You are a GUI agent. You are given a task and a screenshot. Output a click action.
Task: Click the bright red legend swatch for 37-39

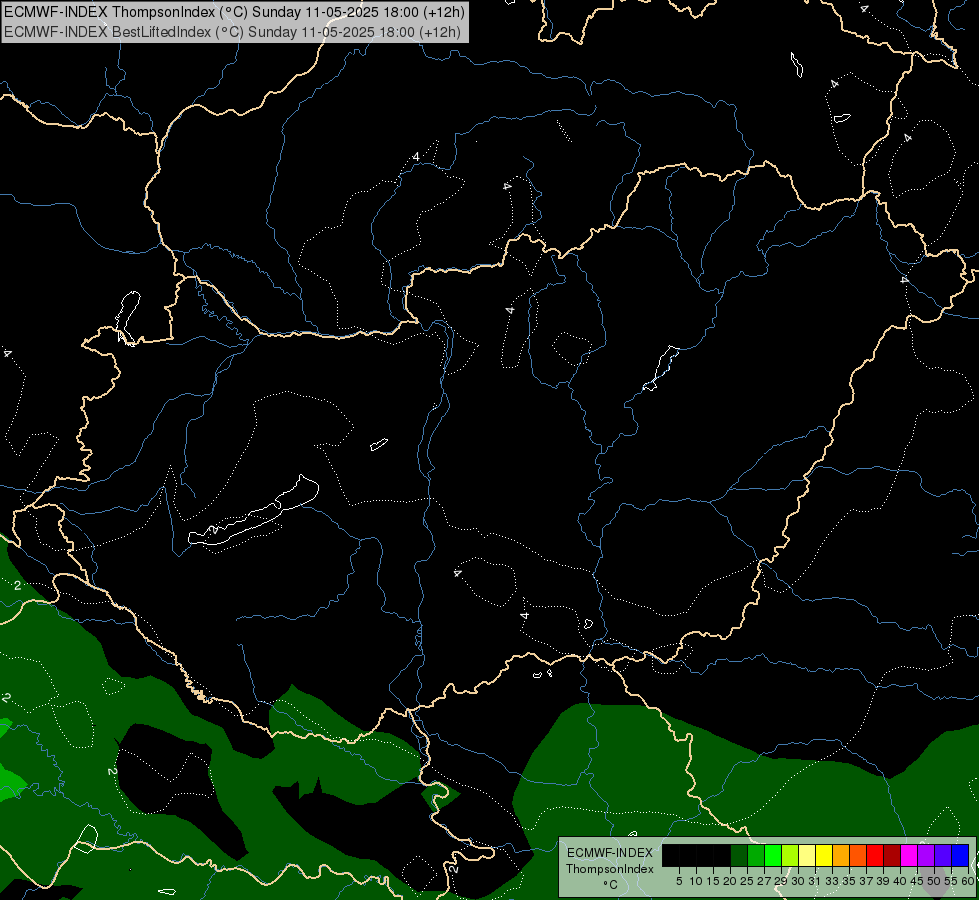tap(875, 855)
